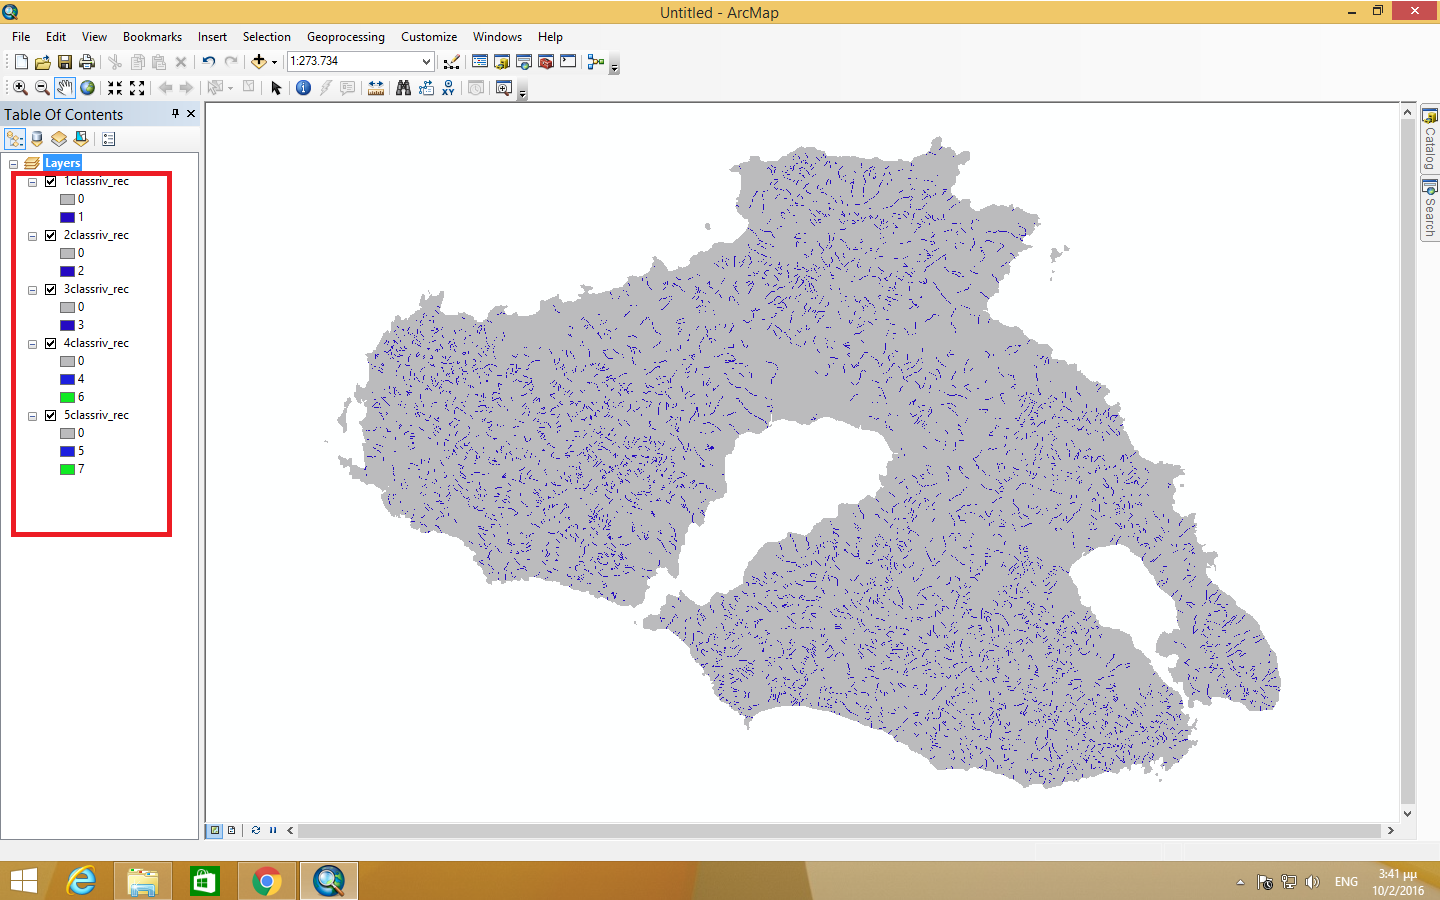This screenshot has width=1440, height=900.
Task: Select the Zoom Out tool
Action: [x=42, y=88]
